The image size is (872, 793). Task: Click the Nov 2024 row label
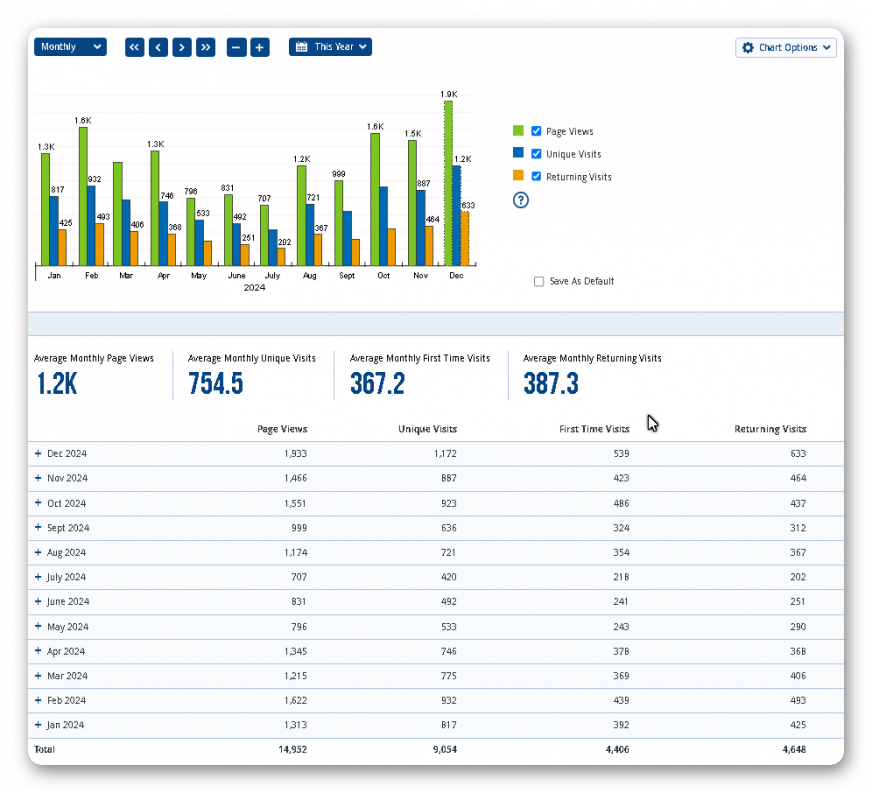pyautogui.click(x=67, y=479)
